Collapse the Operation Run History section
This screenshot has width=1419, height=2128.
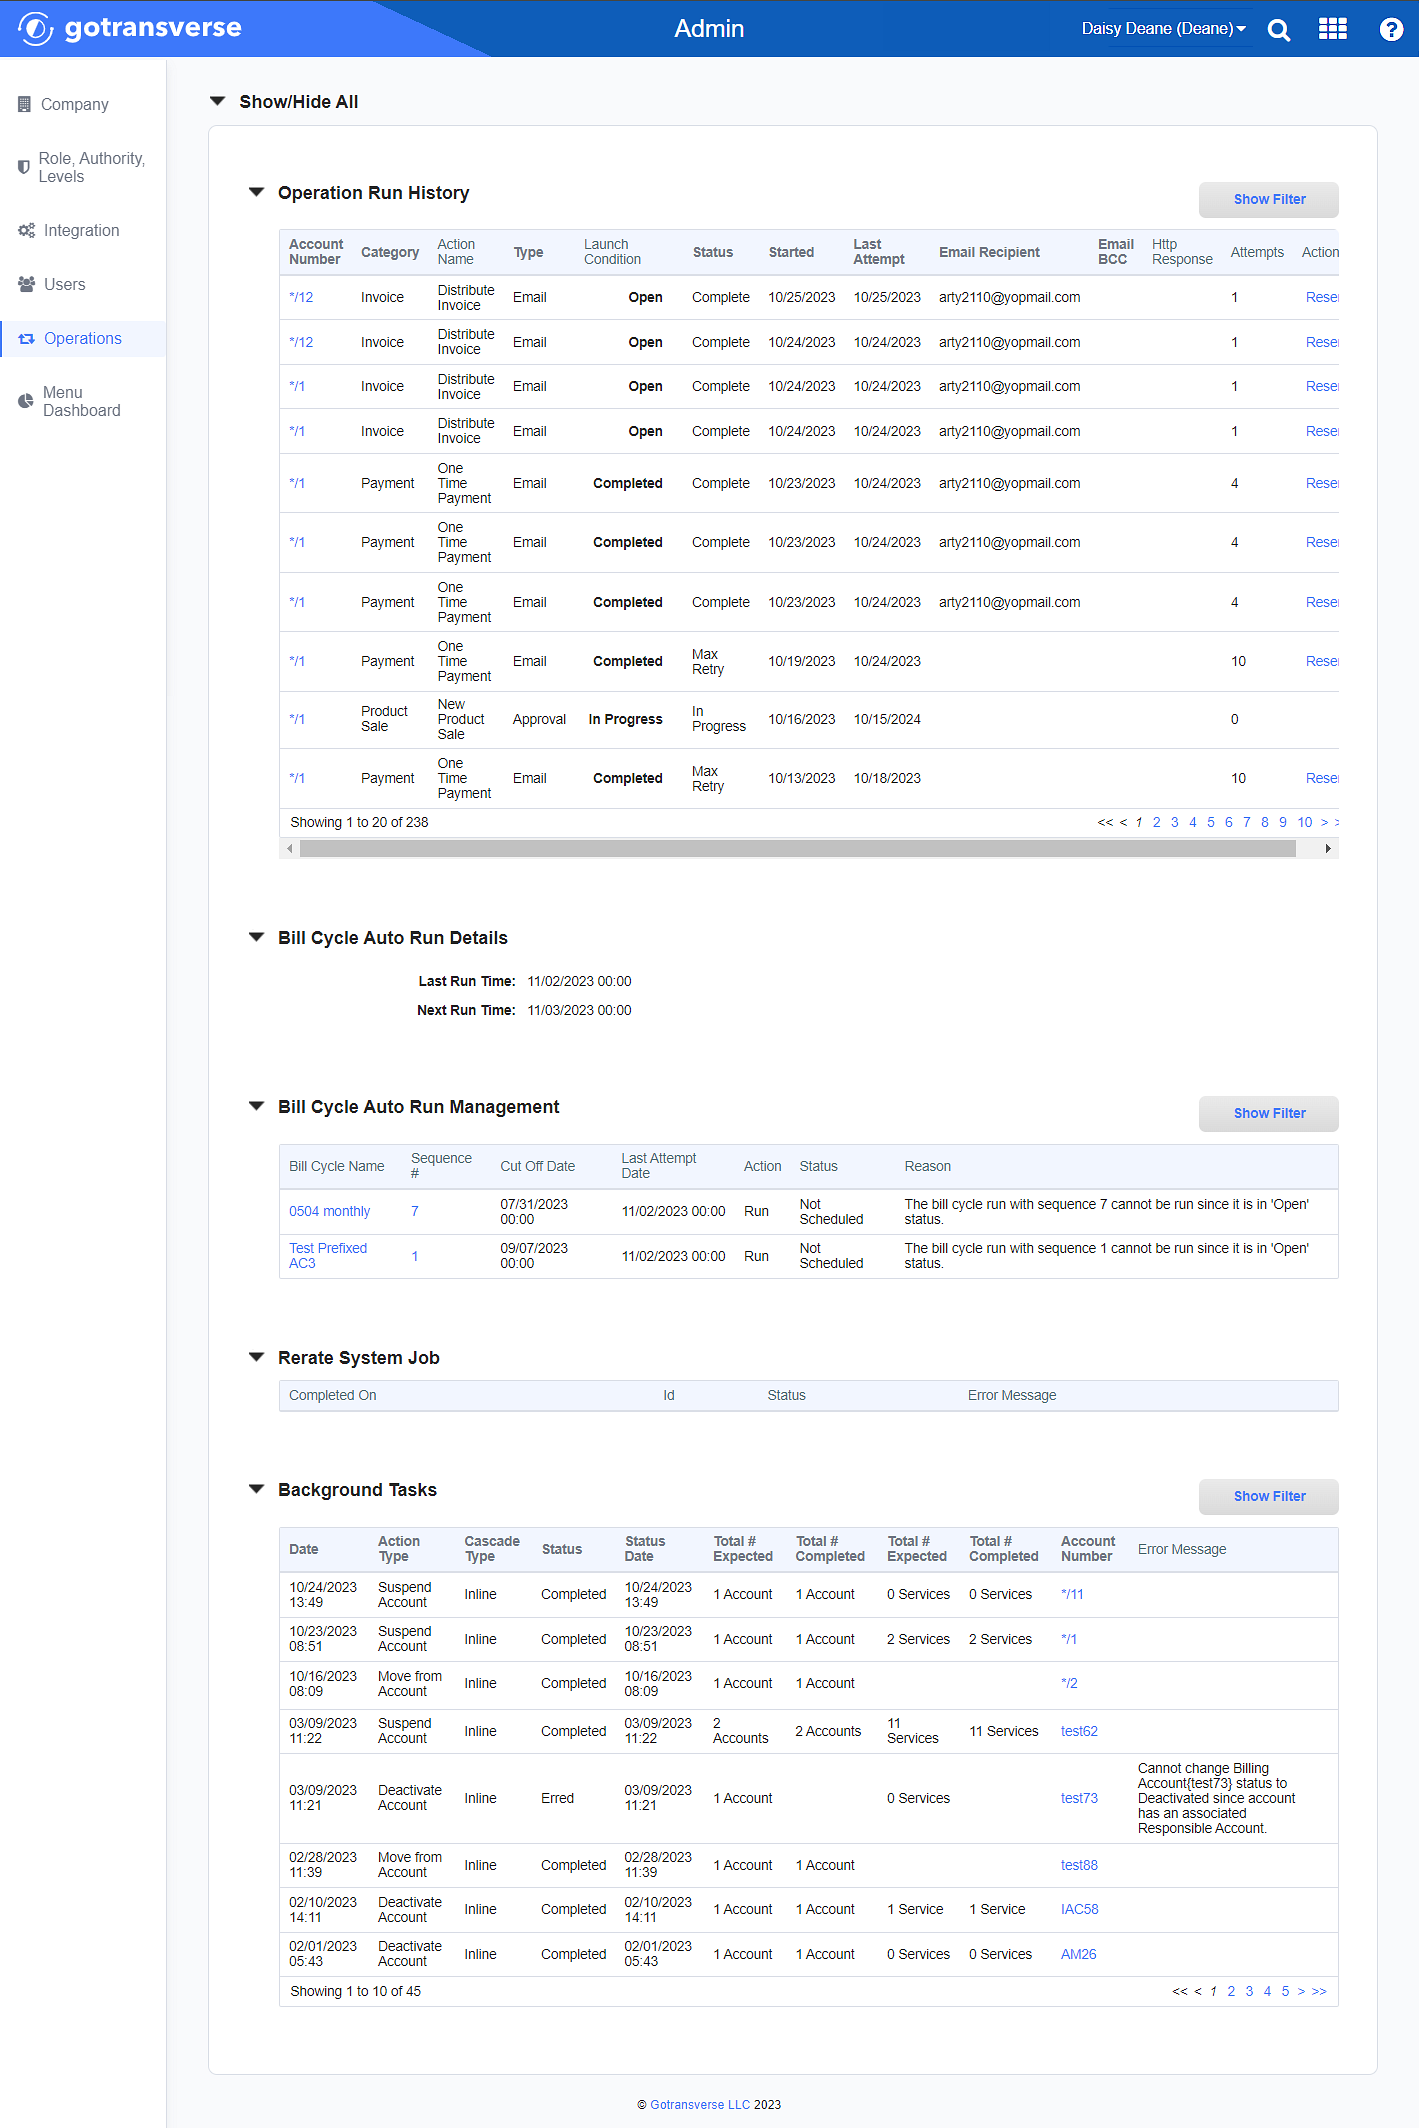256,192
